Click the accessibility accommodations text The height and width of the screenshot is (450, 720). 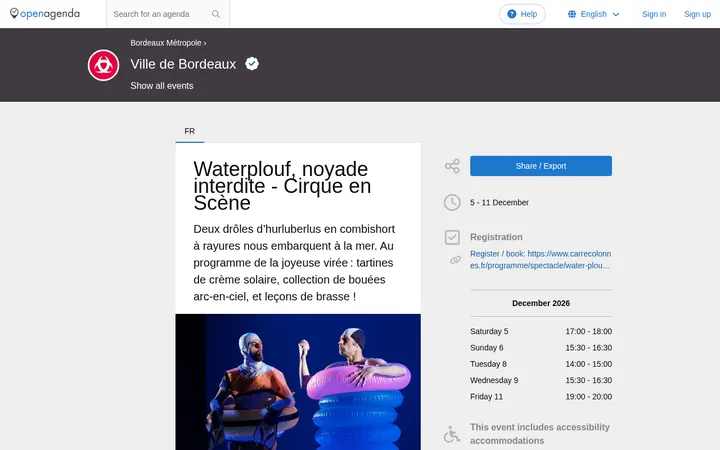[x=540, y=434]
